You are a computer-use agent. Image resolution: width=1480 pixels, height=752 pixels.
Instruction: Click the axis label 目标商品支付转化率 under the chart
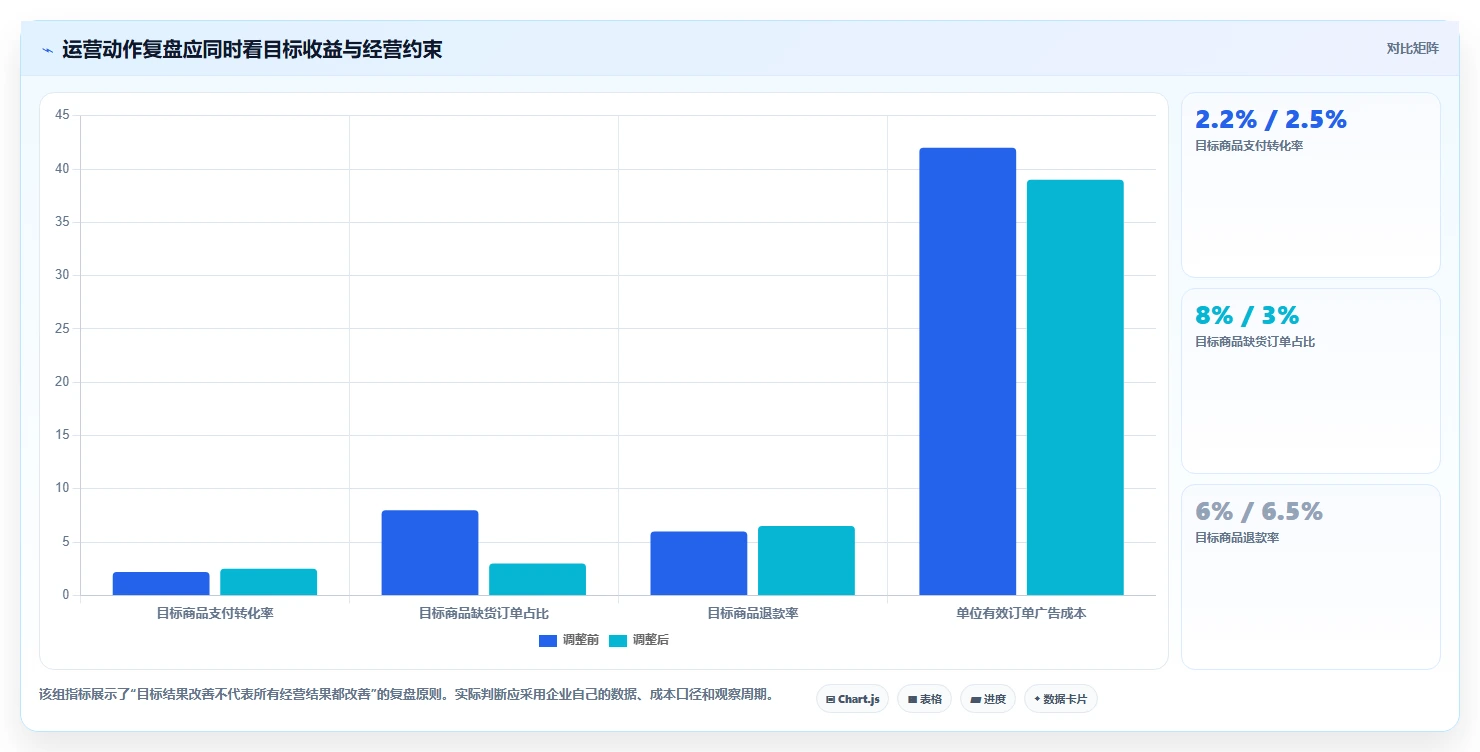pos(215,613)
